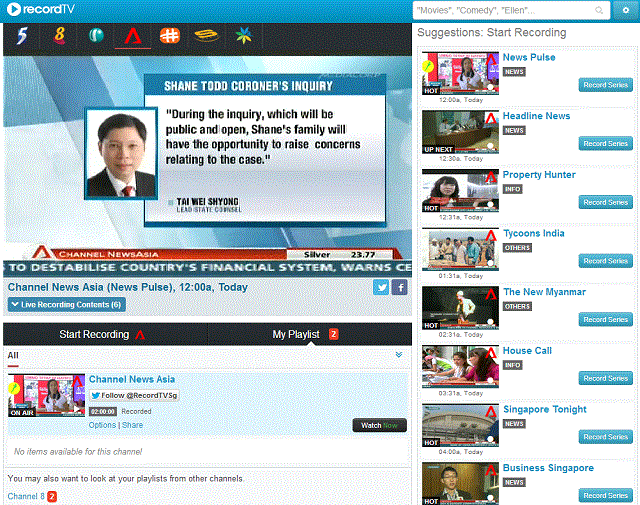
Task: Select the Channel 8 icon
Action: click(x=59, y=35)
